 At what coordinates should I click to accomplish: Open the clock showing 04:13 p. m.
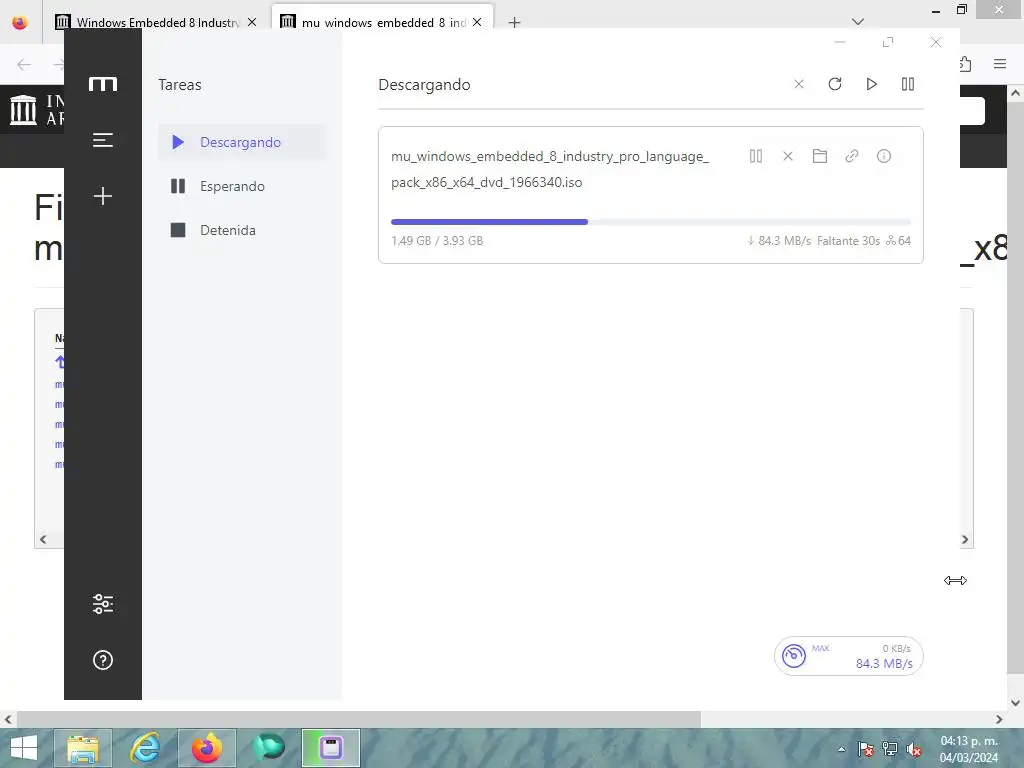pyautogui.click(x=969, y=749)
